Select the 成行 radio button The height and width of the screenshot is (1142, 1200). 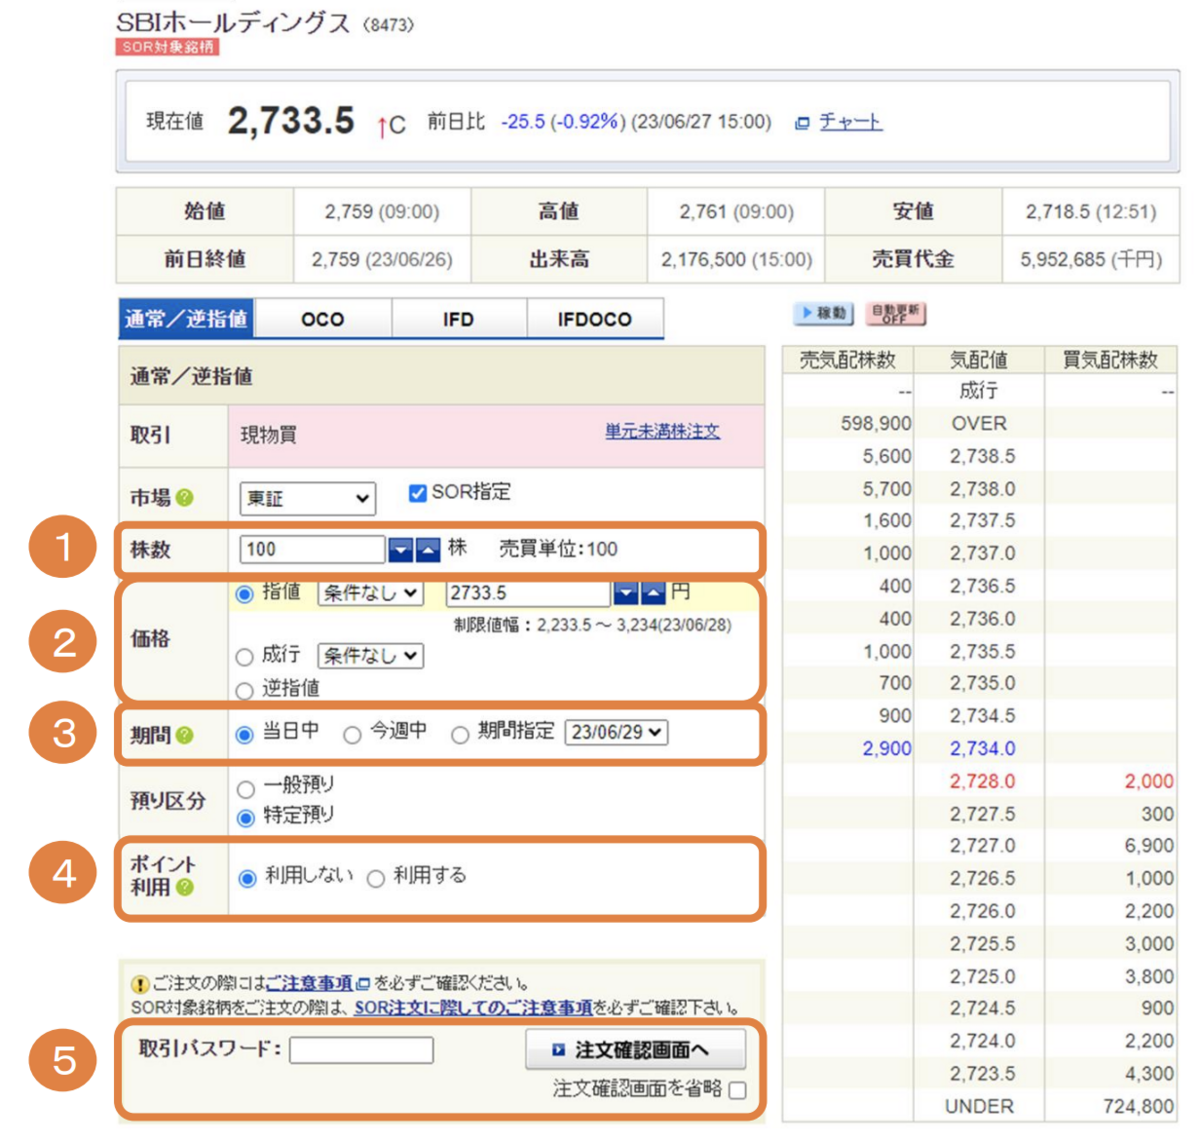coord(244,657)
